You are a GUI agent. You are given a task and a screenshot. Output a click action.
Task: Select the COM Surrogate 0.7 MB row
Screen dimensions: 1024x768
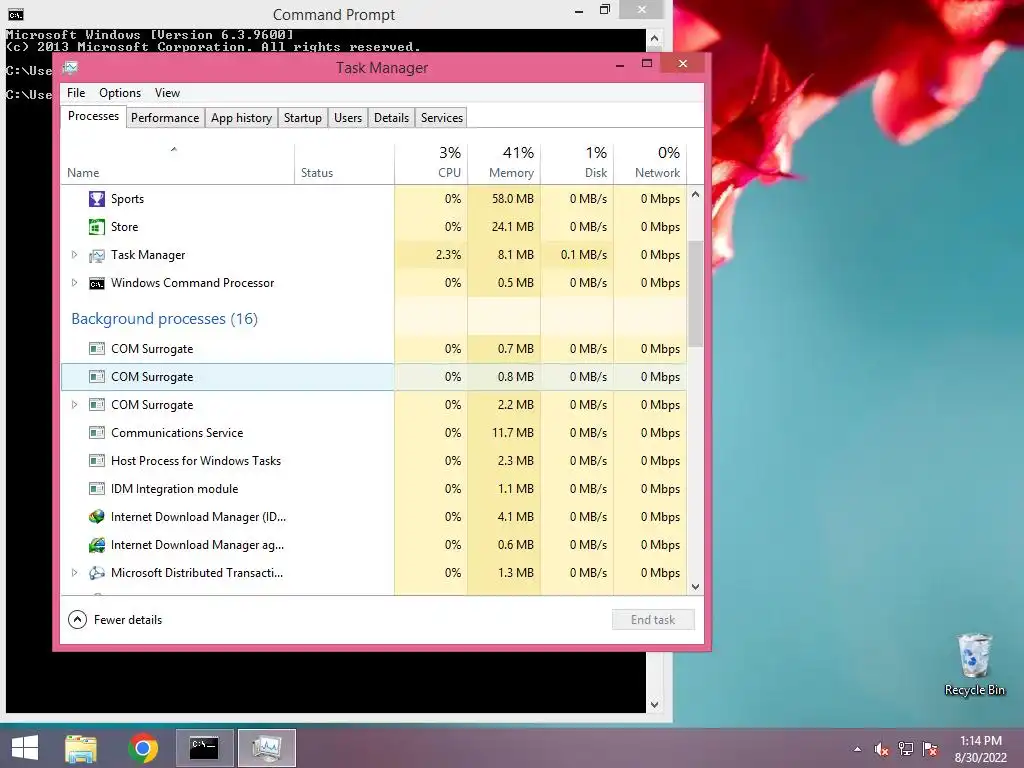[374, 349]
